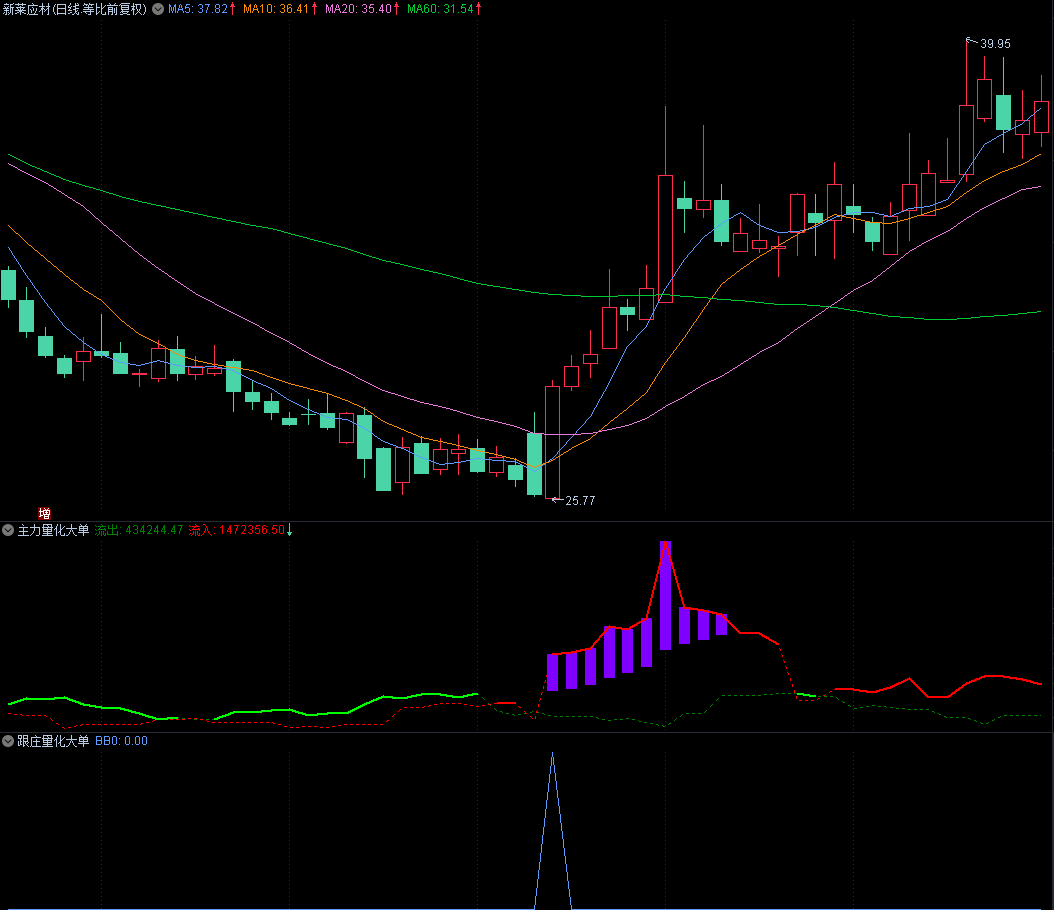Select the 跟庄量化大单 indicator name
This screenshot has width=1054, height=910.
53,741
